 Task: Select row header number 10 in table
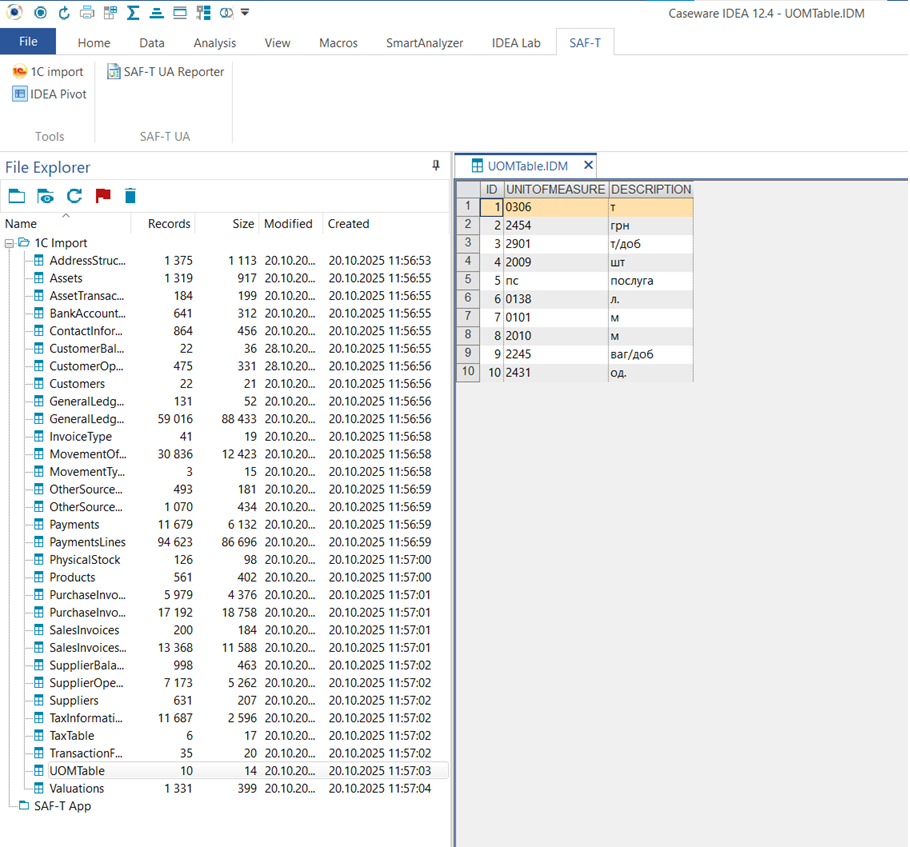[x=468, y=372]
